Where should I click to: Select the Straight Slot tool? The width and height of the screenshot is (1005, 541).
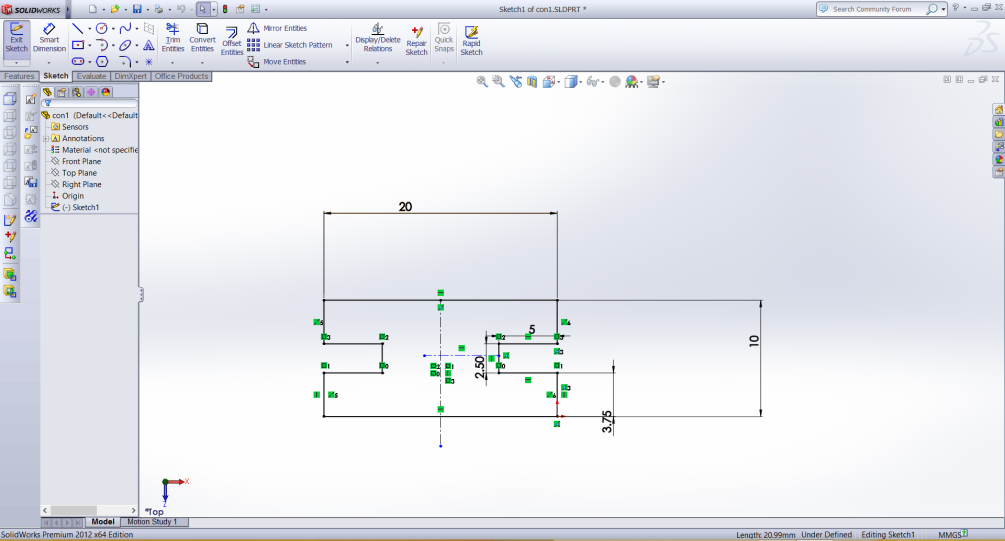(78, 62)
